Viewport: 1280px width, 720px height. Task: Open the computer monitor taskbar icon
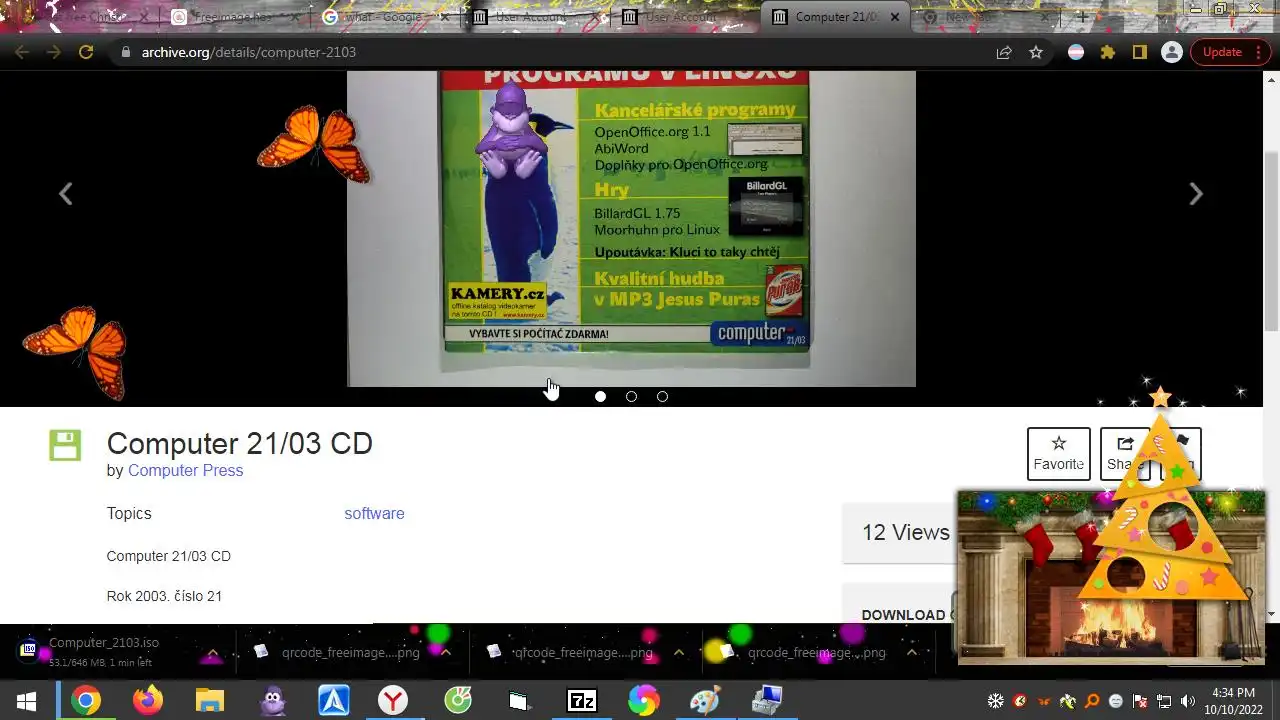(x=767, y=701)
